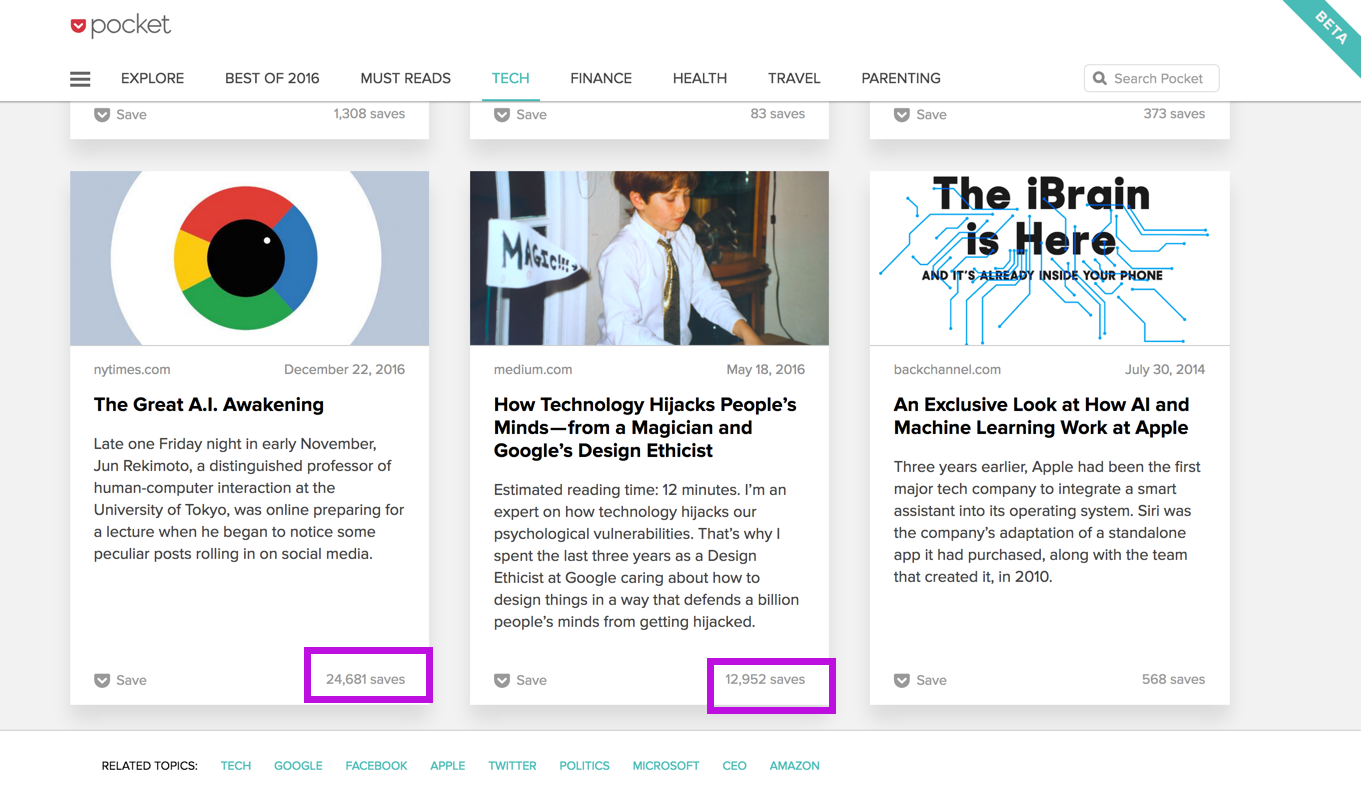The width and height of the screenshot is (1361, 800).
Task: Click the 568 saves count
Action: tap(1173, 679)
